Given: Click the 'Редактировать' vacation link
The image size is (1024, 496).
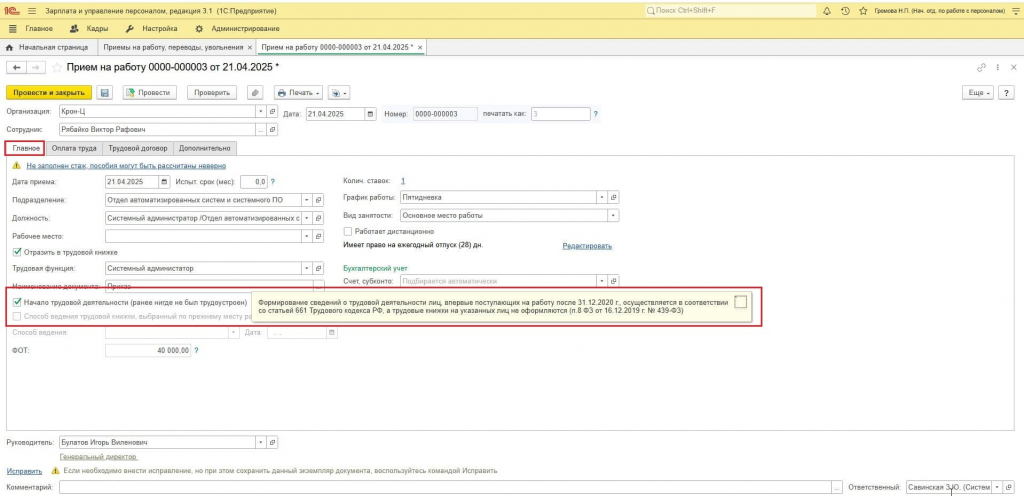Looking at the screenshot, I should point(587,246).
